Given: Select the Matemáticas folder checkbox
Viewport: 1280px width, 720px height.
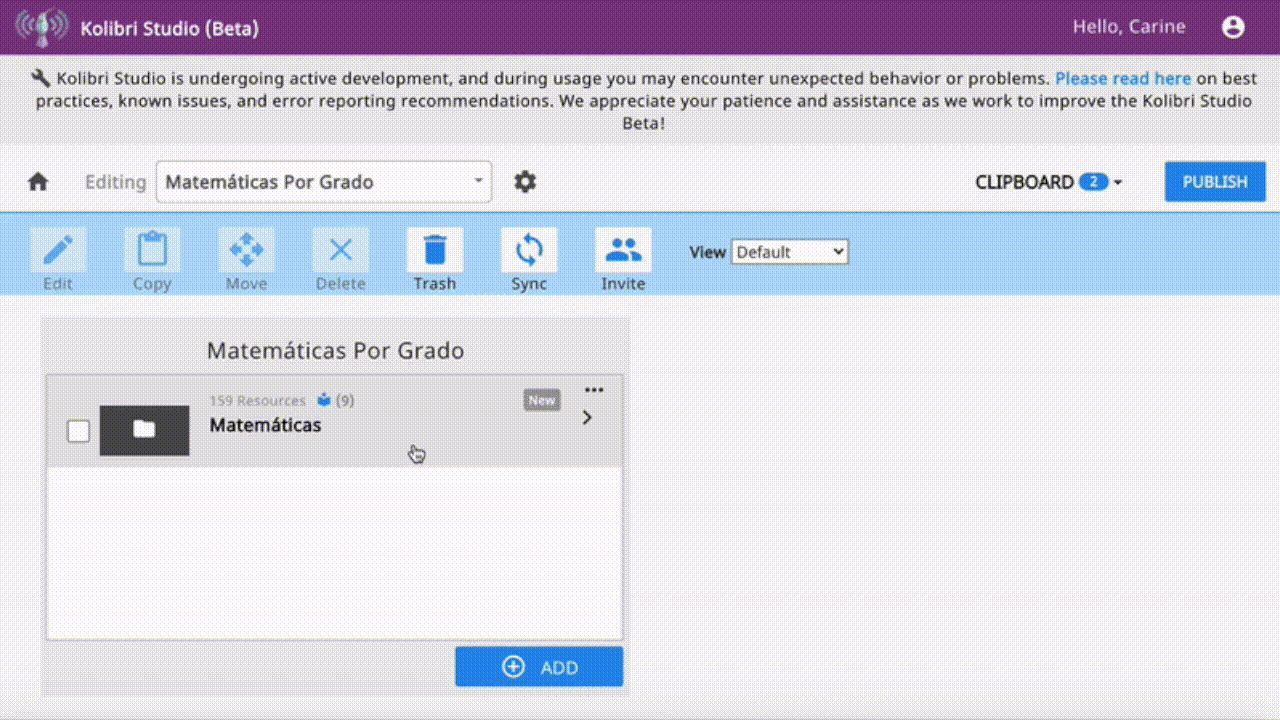Looking at the screenshot, I should click(x=78, y=431).
